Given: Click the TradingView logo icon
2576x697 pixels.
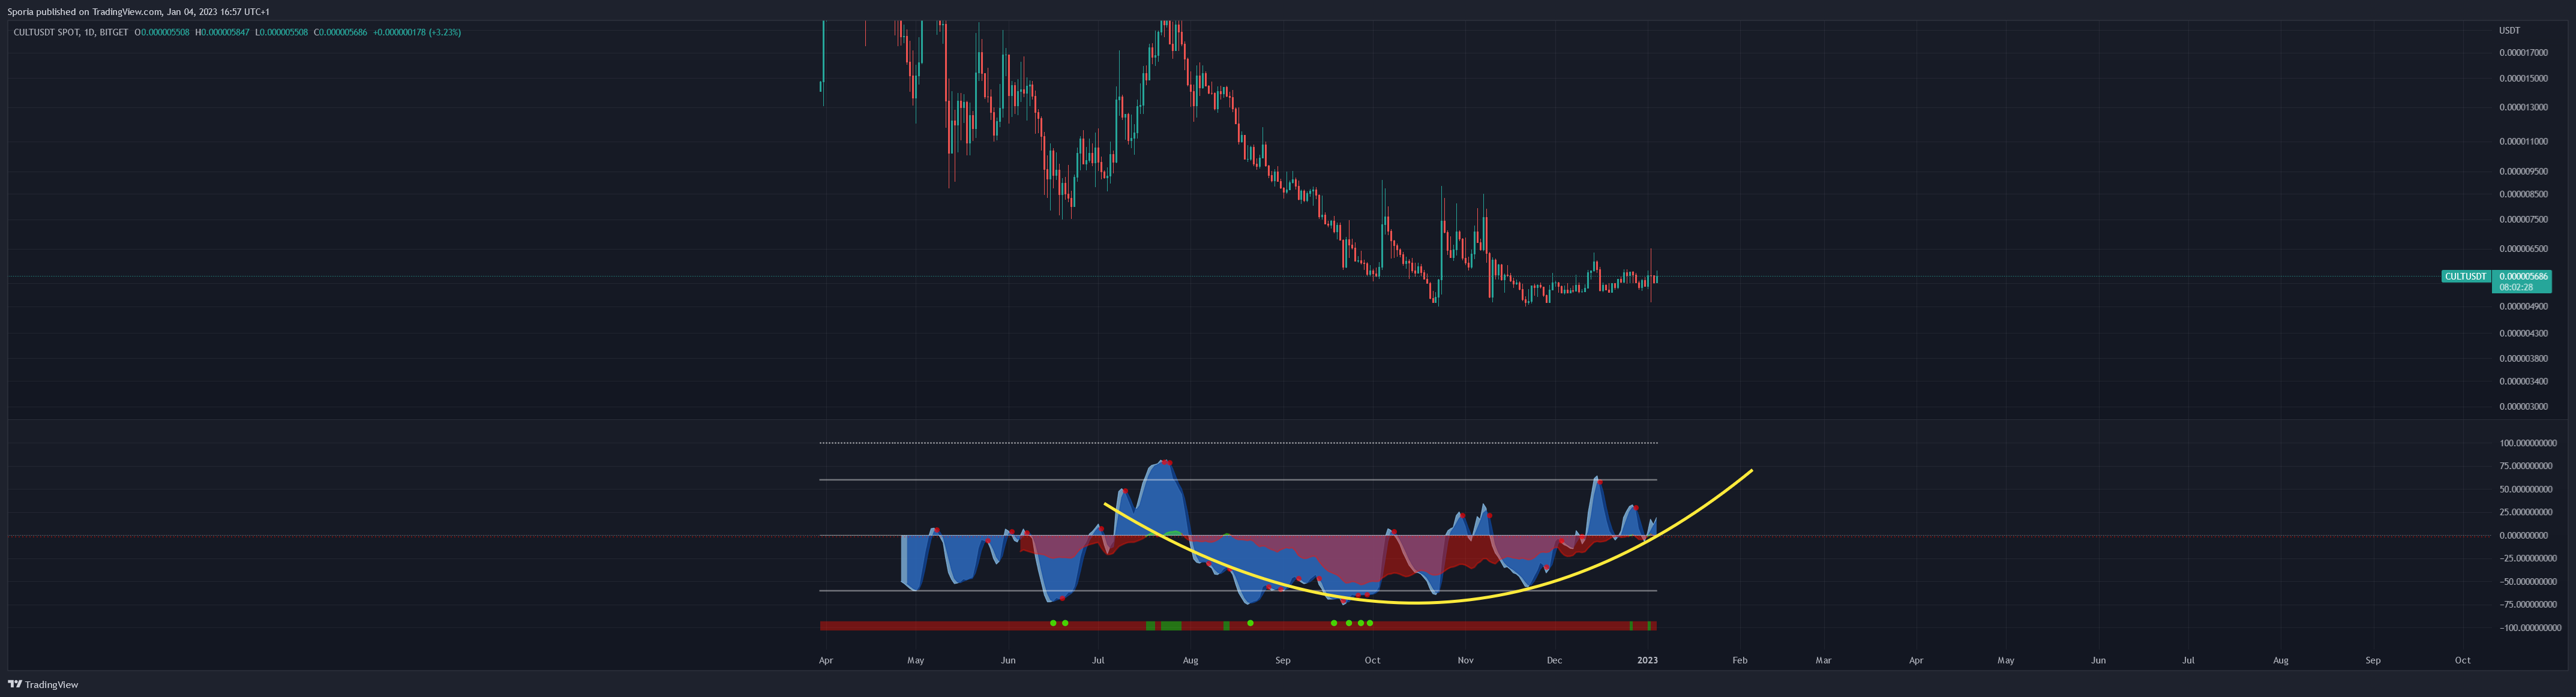Looking at the screenshot, I should [15, 685].
